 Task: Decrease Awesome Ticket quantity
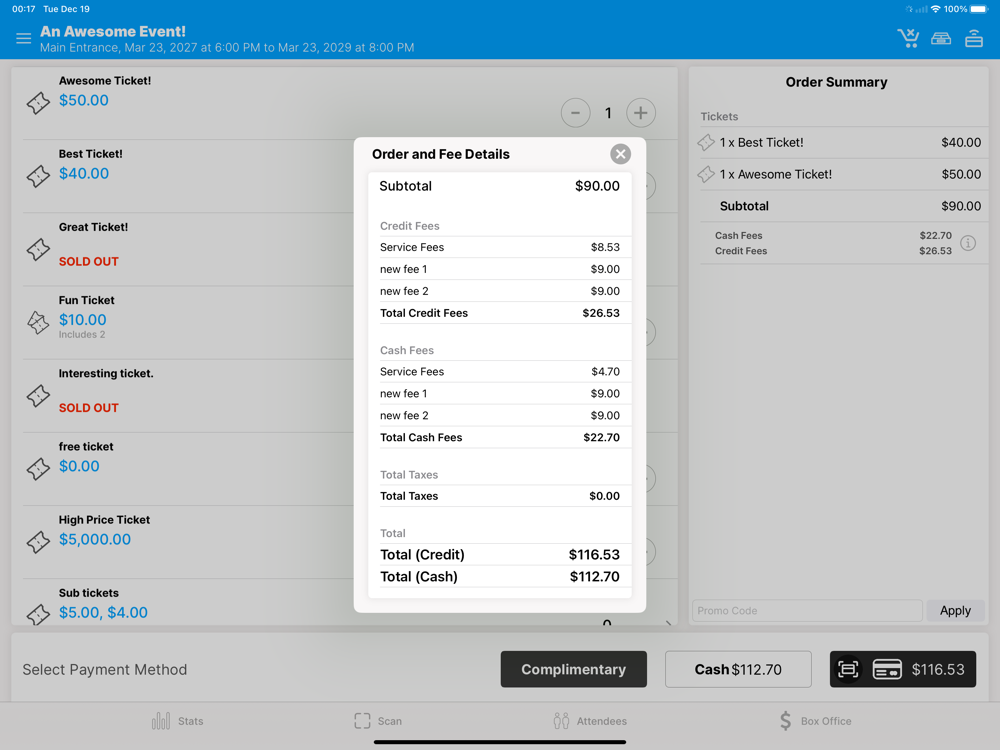click(x=575, y=113)
